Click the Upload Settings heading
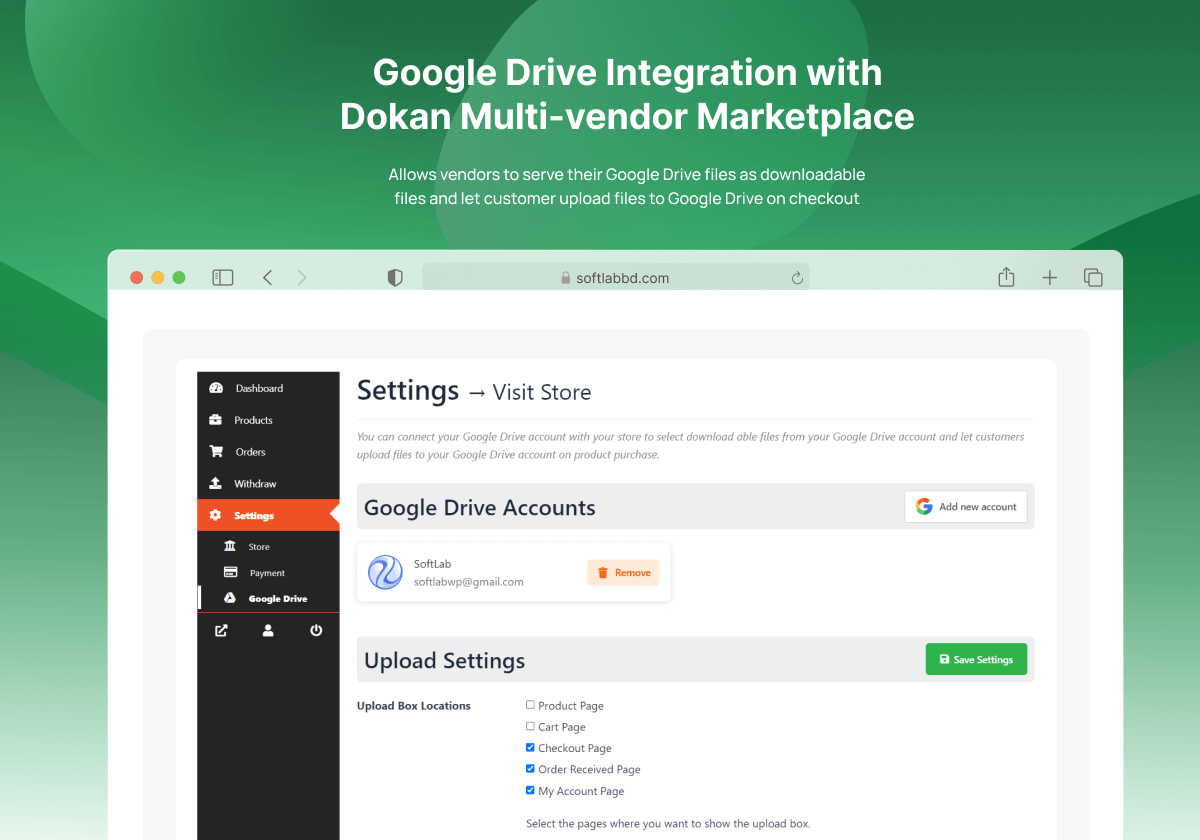This screenshot has height=840, width=1200. (x=445, y=661)
